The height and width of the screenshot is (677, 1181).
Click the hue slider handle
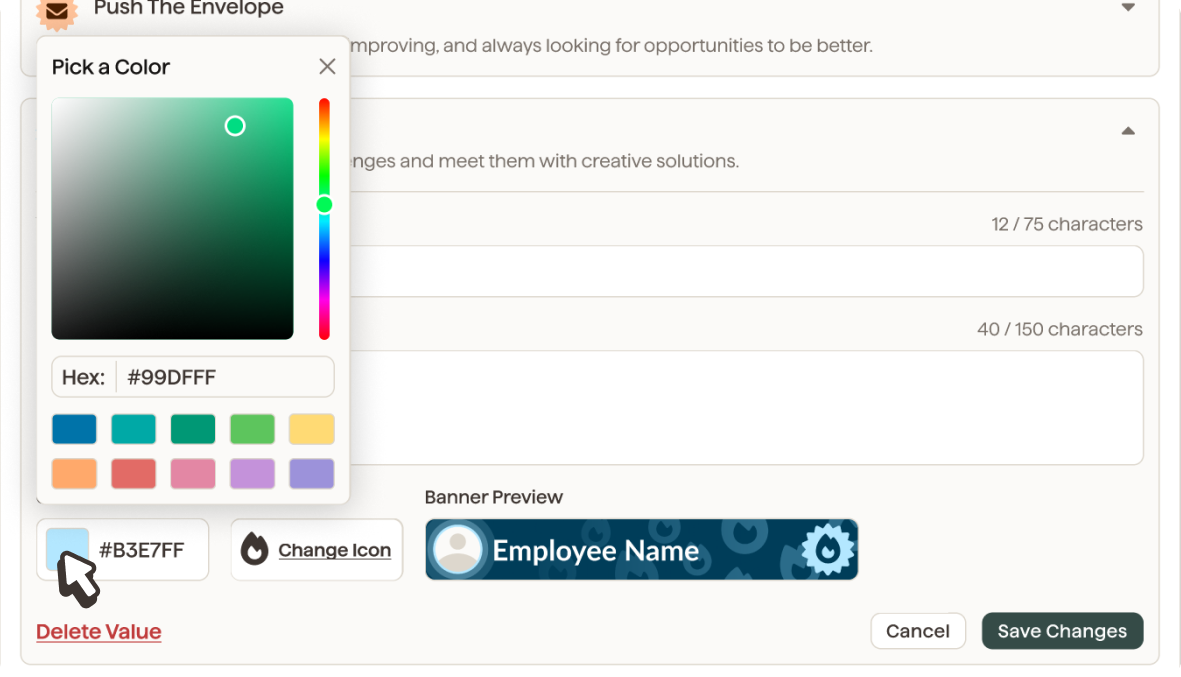tap(324, 203)
